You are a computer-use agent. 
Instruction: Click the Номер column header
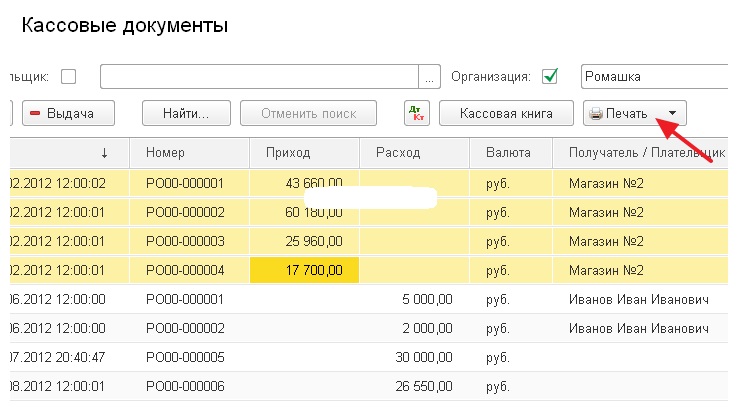point(190,153)
